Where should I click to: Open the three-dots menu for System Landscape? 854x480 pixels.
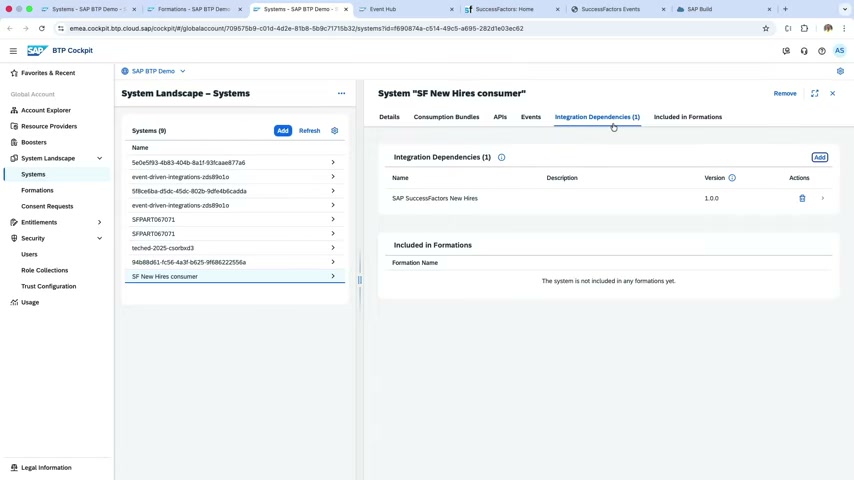coord(341,93)
